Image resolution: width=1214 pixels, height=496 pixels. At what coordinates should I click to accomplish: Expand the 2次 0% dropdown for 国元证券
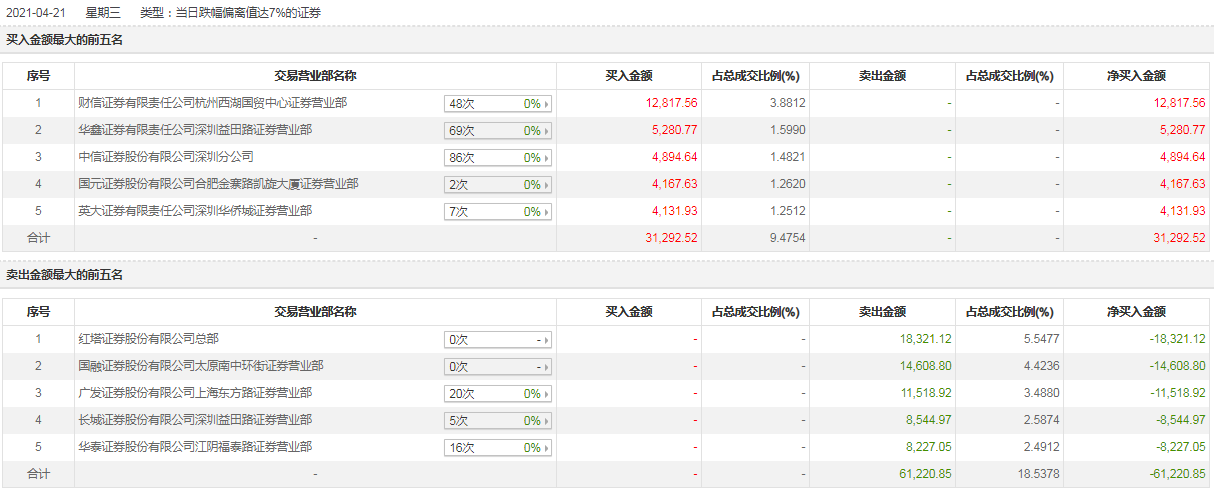(x=498, y=184)
